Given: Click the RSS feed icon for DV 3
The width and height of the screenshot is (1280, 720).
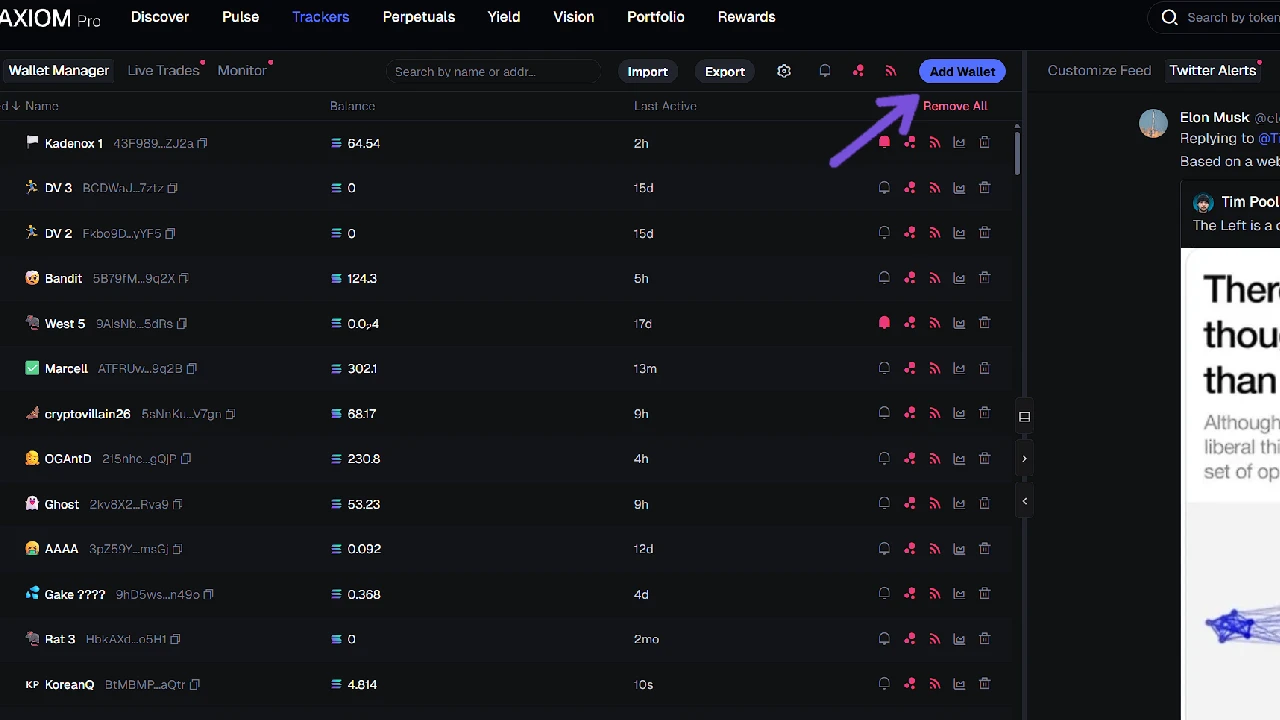Looking at the screenshot, I should [934, 187].
